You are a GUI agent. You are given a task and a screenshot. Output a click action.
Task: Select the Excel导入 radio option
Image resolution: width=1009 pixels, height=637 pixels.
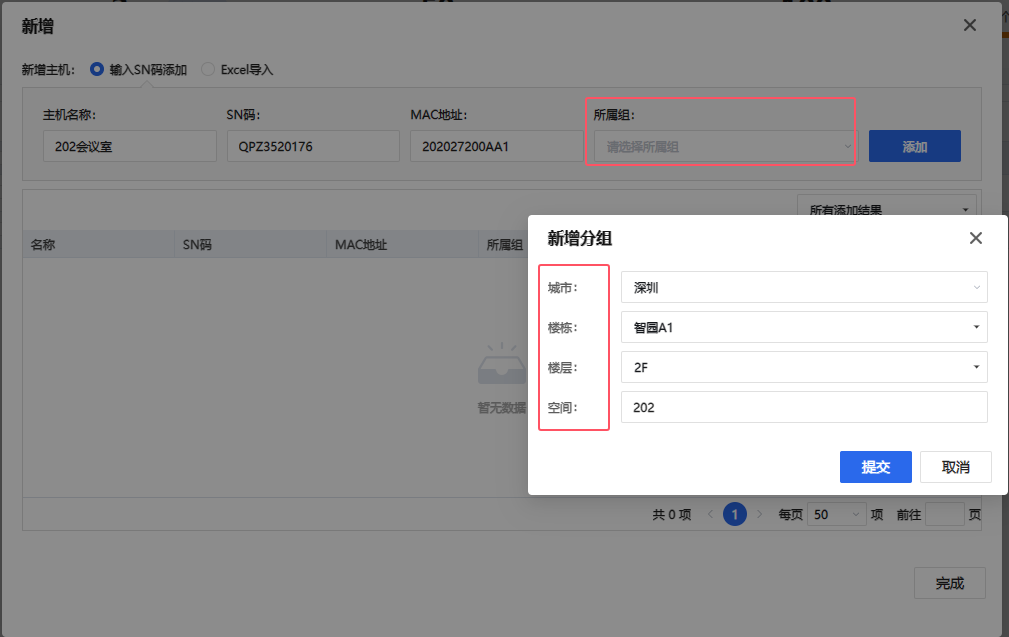click(x=208, y=70)
